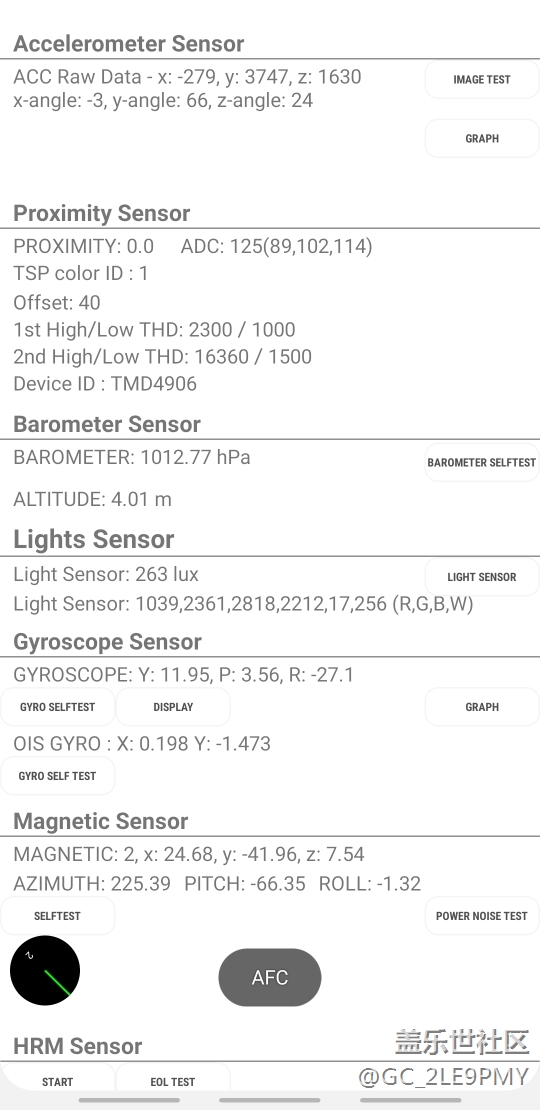Image resolution: width=540 pixels, height=1110 pixels.
Task: Tap the Light Sensor lux reading
Action: pyautogui.click(x=106, y=574)
